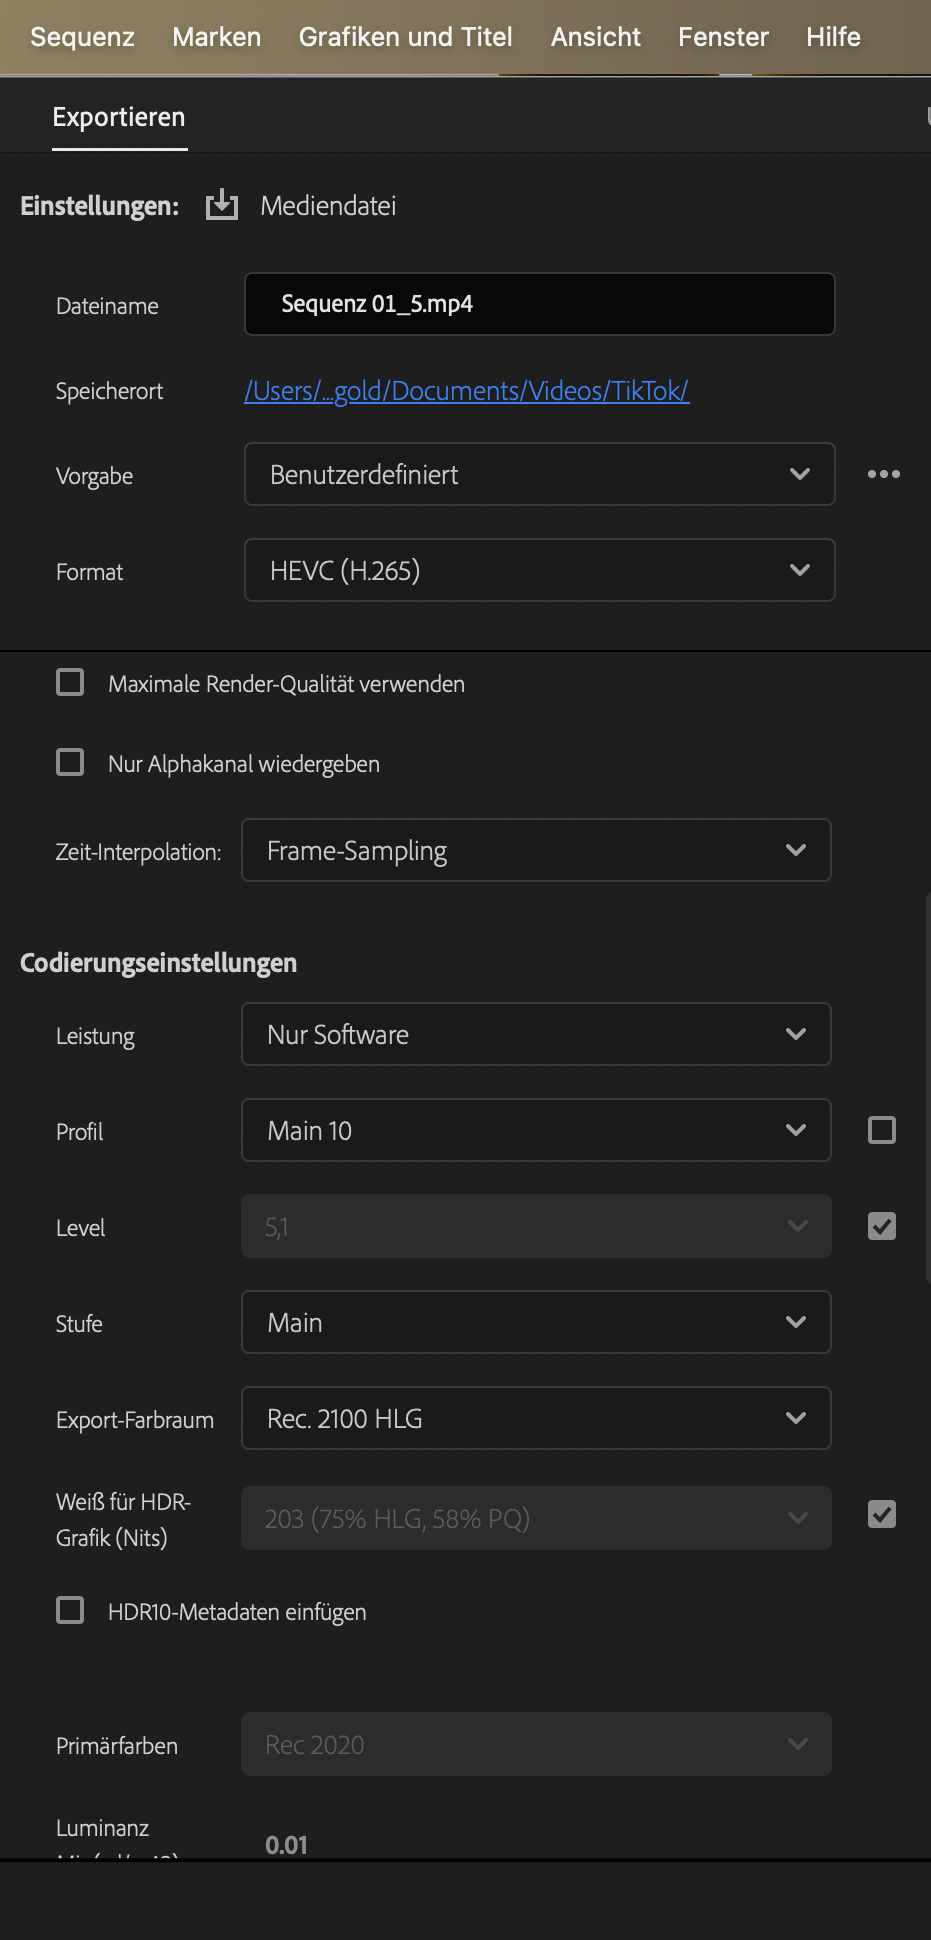Screen dimensions: 931x1940
Task: Click the Luminanz 0.01 value
Action: [286, 1845]
